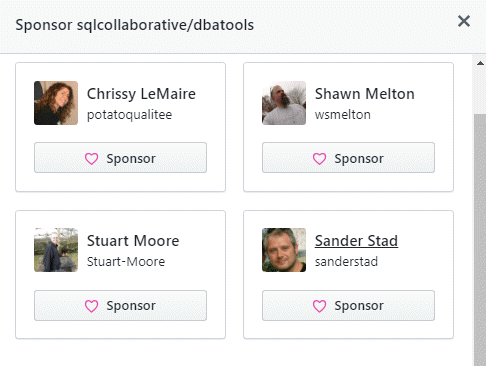Viewport: 486px width, 366px height.
Task: Open Shawn Melton's avatar photo
Action: (284, 103)
